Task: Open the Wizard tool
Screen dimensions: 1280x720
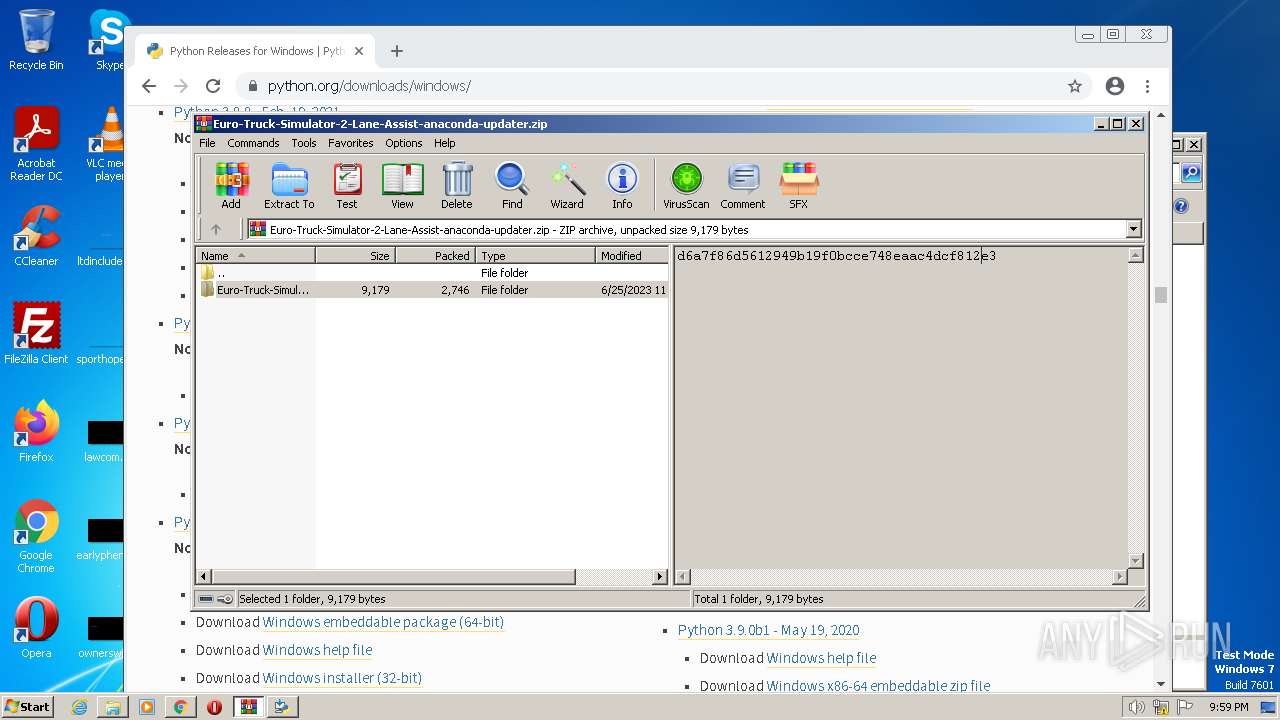Action: pyautogui.click(x=567, y=186)
